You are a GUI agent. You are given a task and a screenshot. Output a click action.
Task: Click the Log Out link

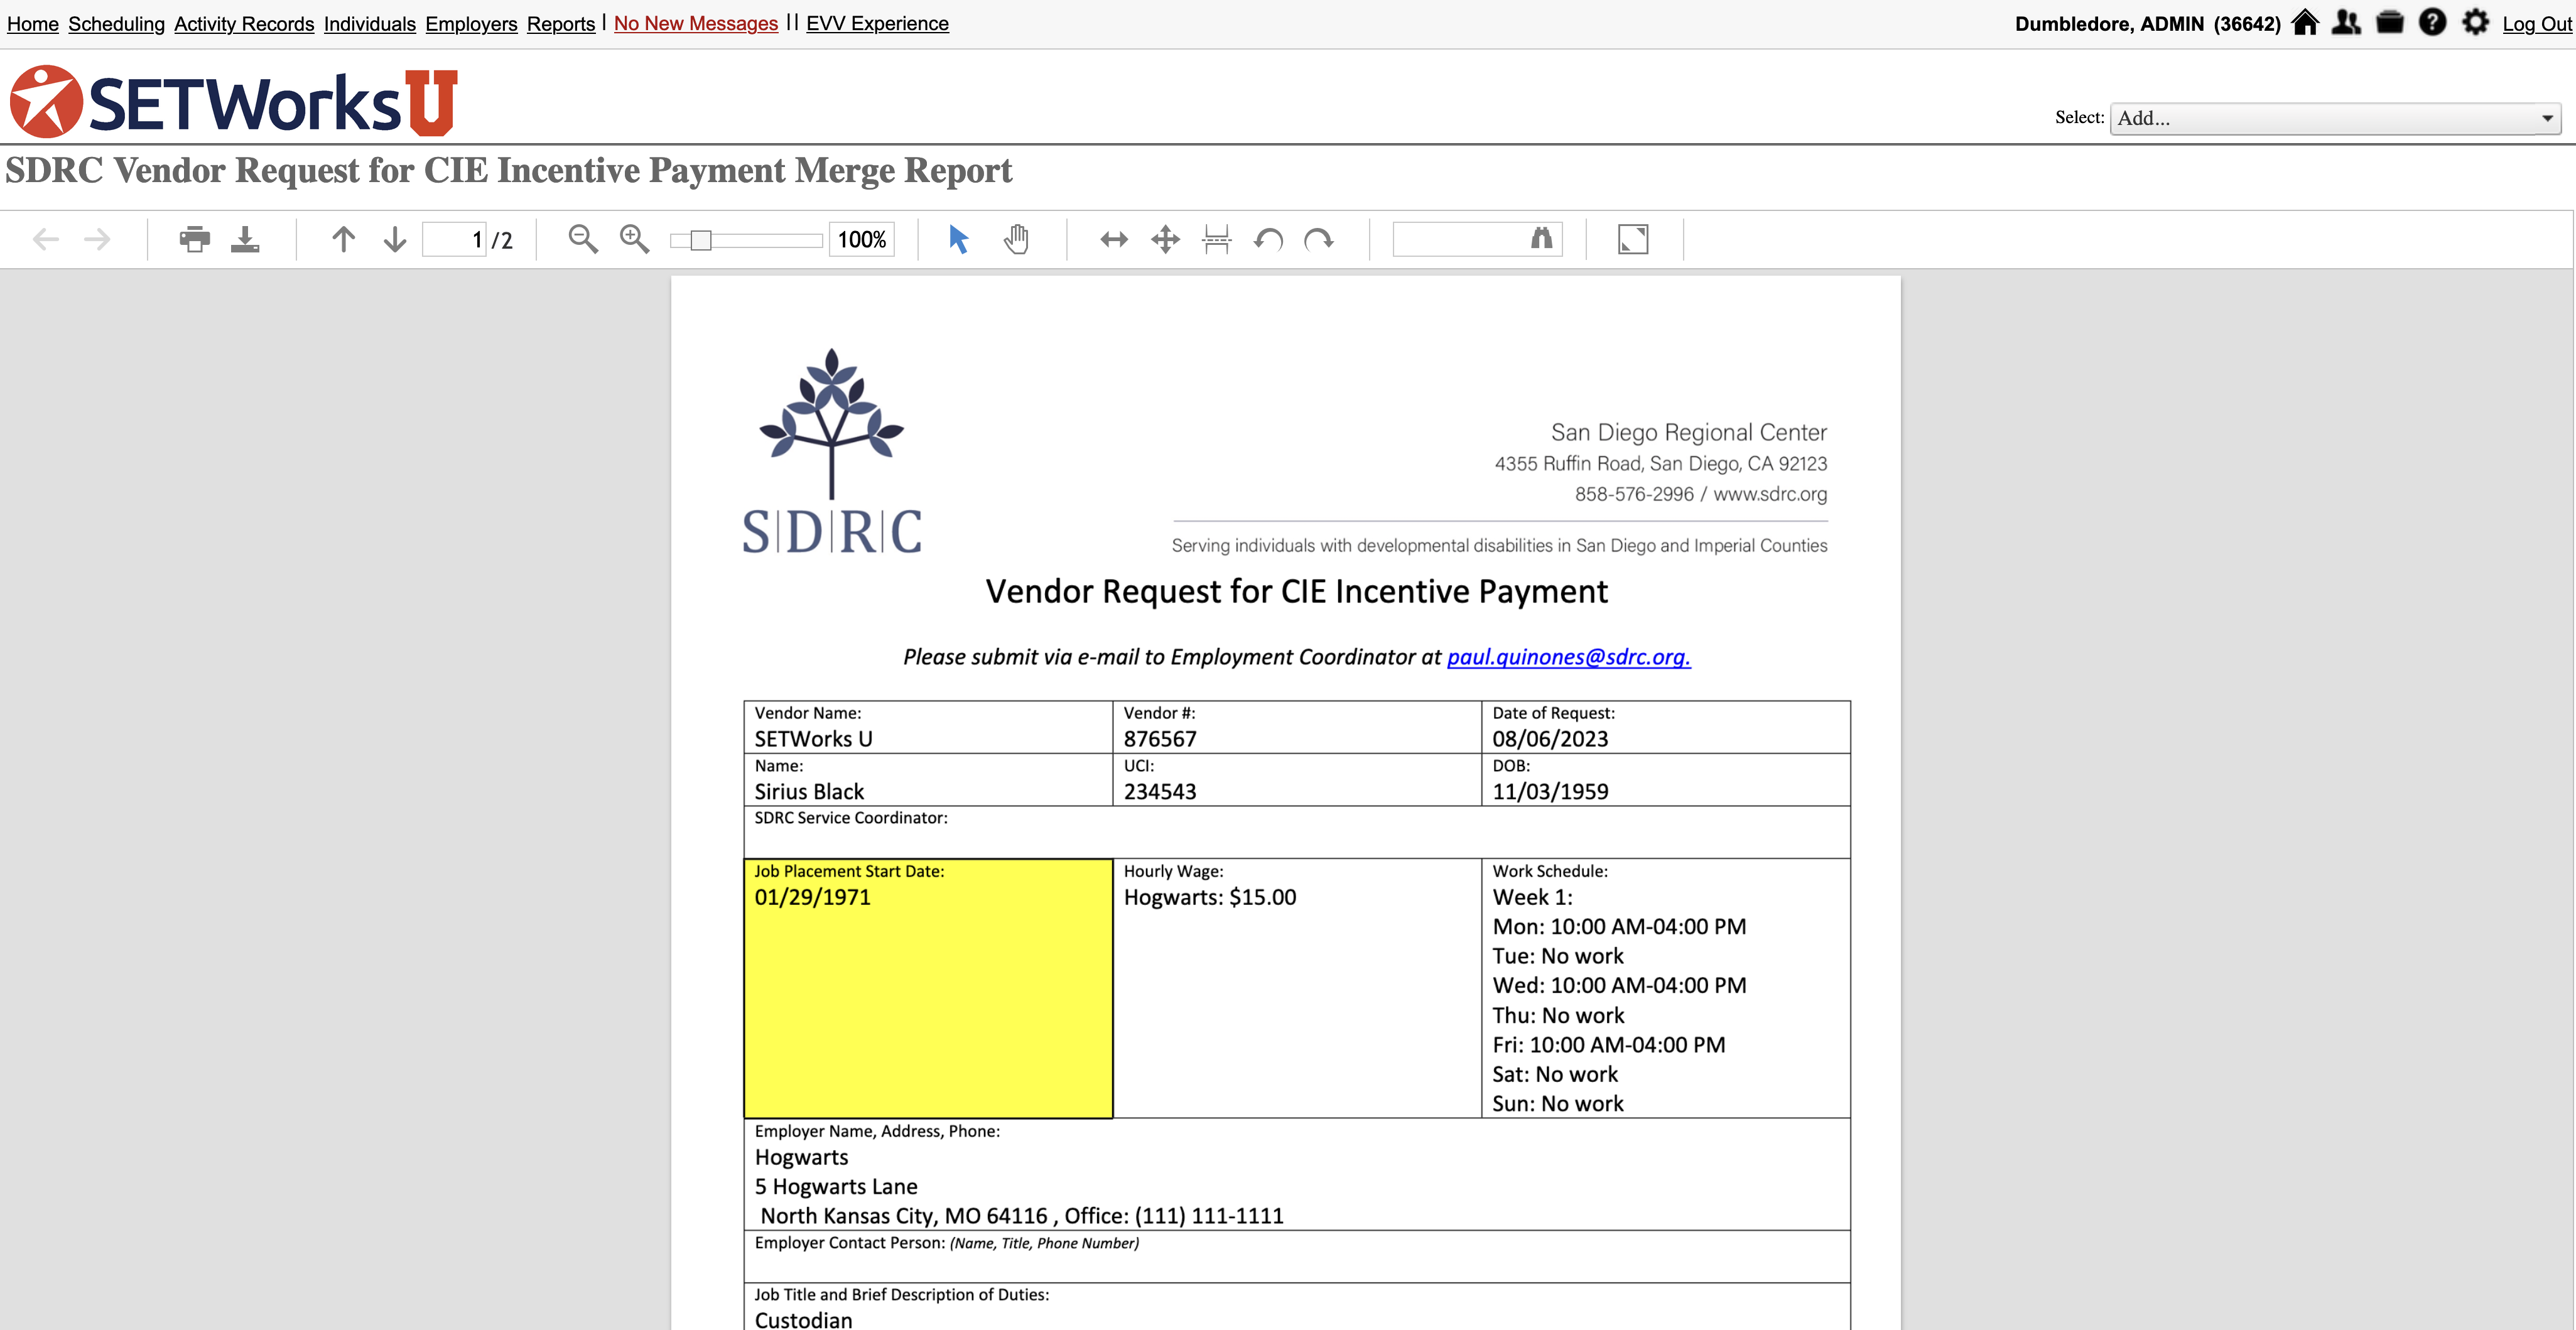(2537, 23)
